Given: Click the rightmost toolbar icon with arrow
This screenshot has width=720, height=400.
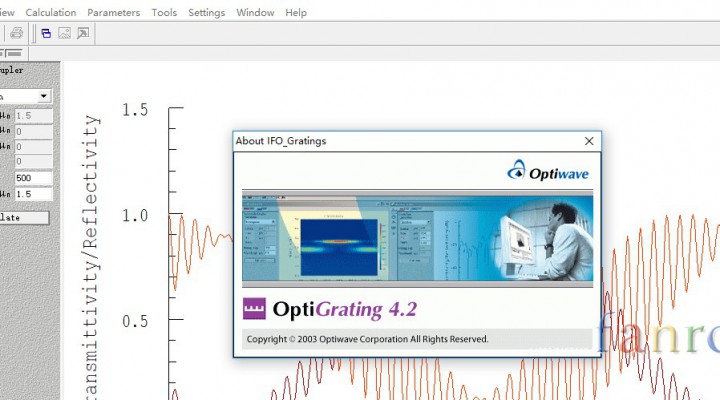Looking at the screenshot, I should coord(82,33).
